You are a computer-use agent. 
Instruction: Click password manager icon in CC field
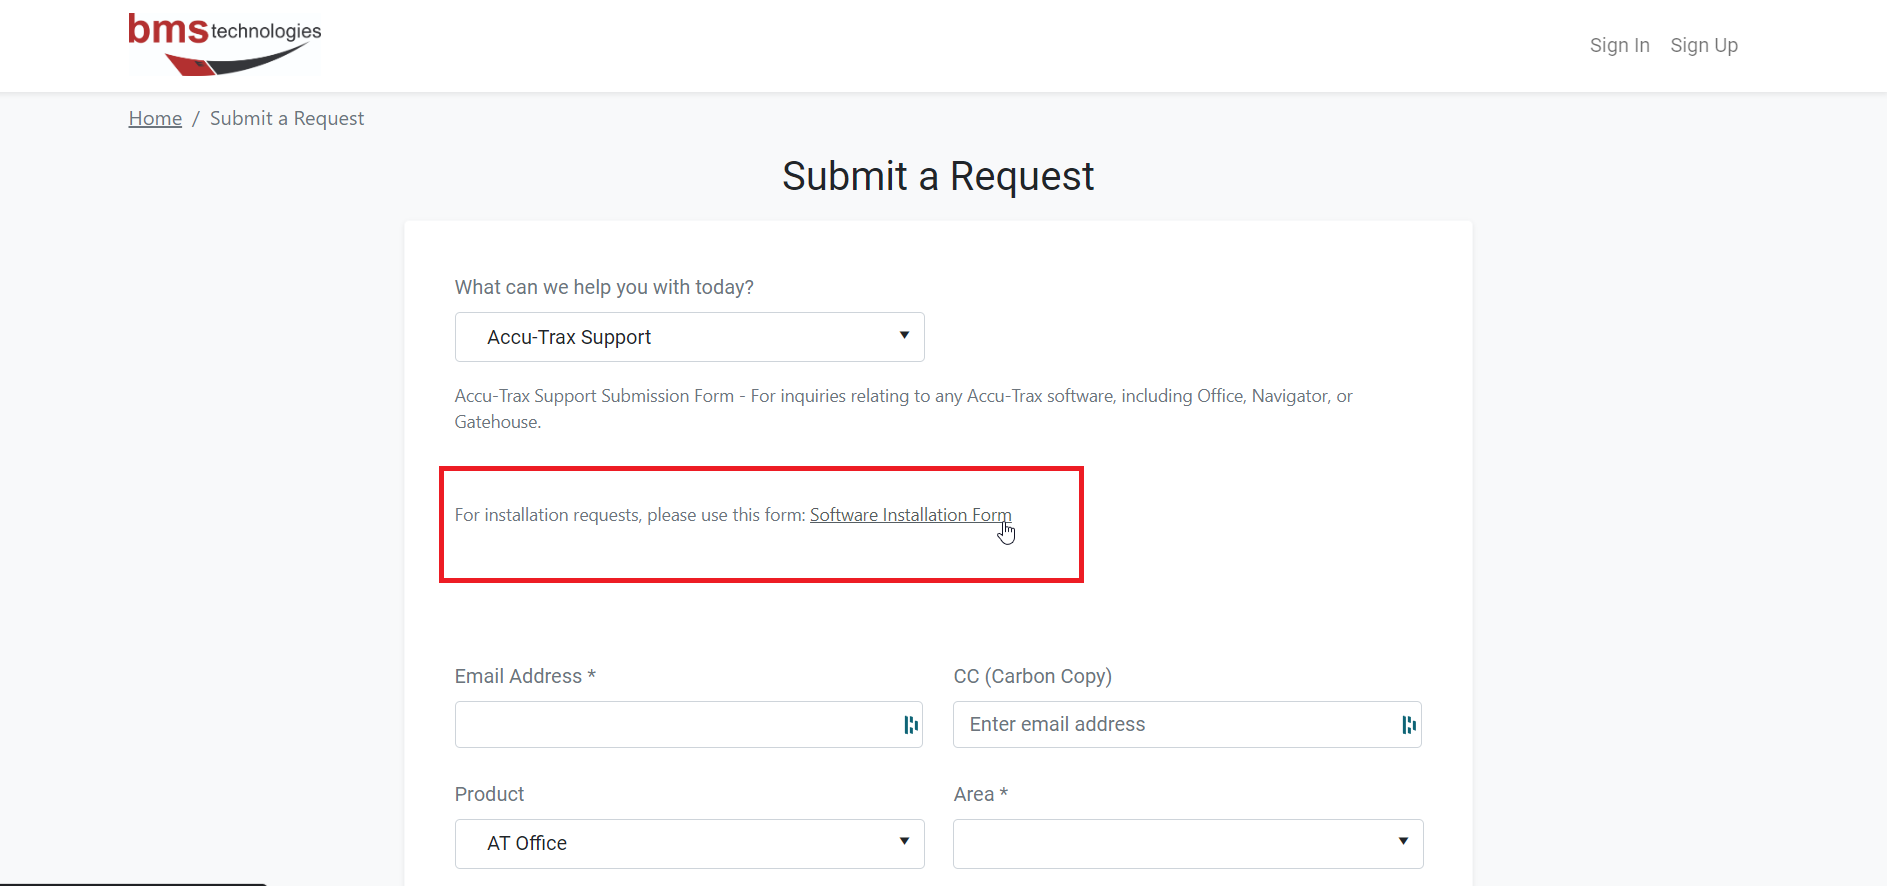coord(1408,725)
